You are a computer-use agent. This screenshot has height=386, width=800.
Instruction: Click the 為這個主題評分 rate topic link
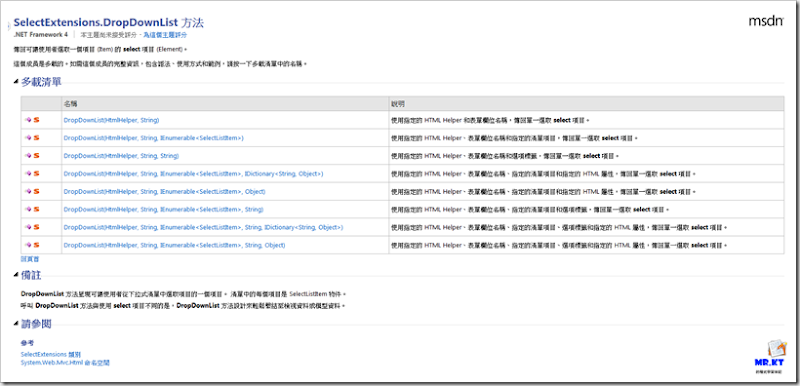[165, 35]
